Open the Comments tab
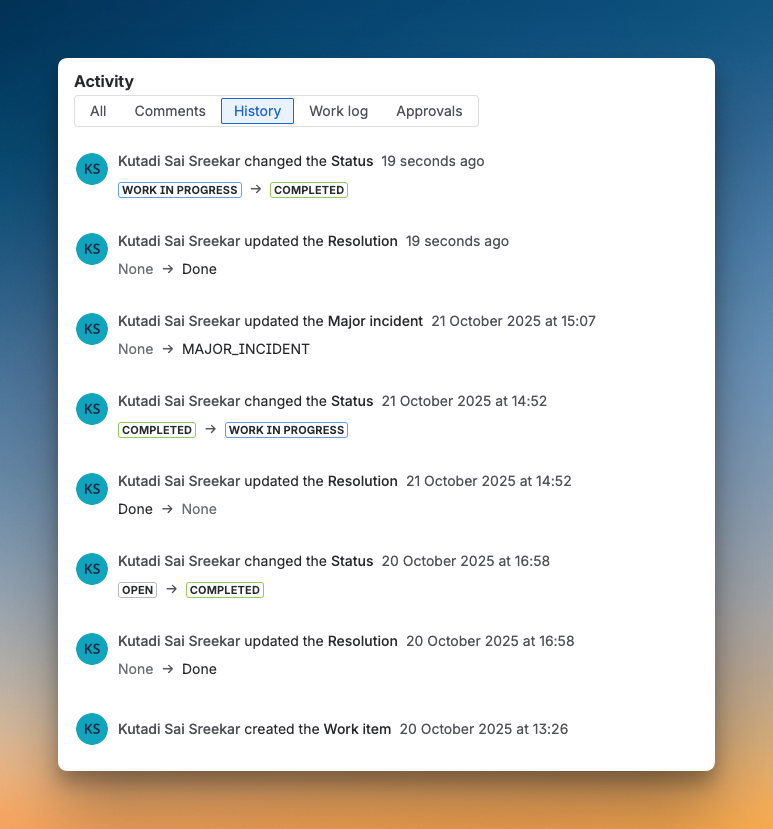This screenshot has width=773, height=829. click(170, 111)
